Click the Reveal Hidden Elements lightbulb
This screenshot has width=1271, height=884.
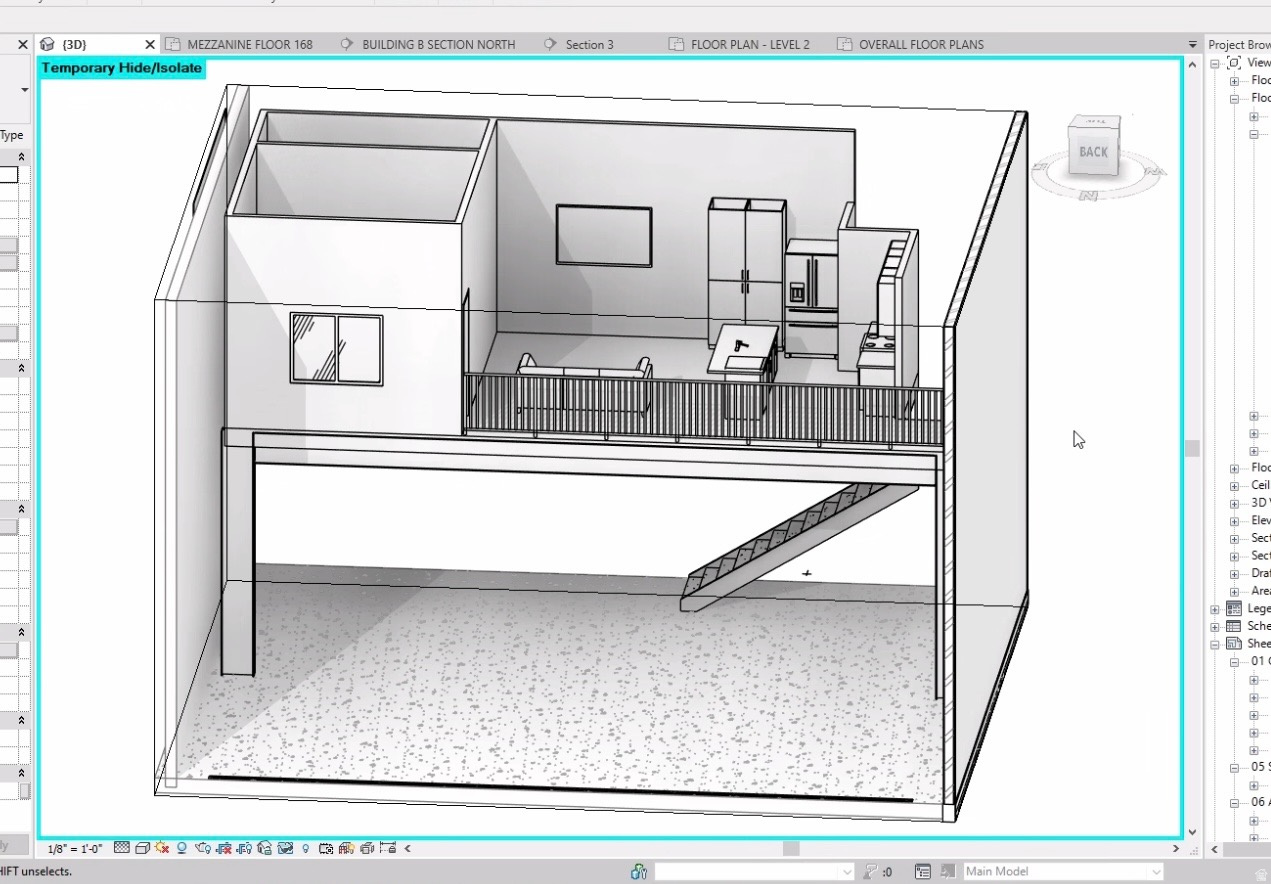305,847
